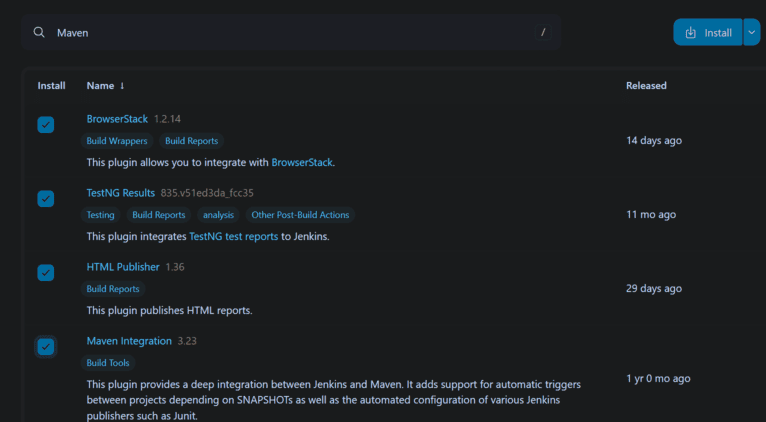The width and height of the screenshot is (766, 422).
Task: Expand the Install button dropdown arrow
Action: point(752,33)
